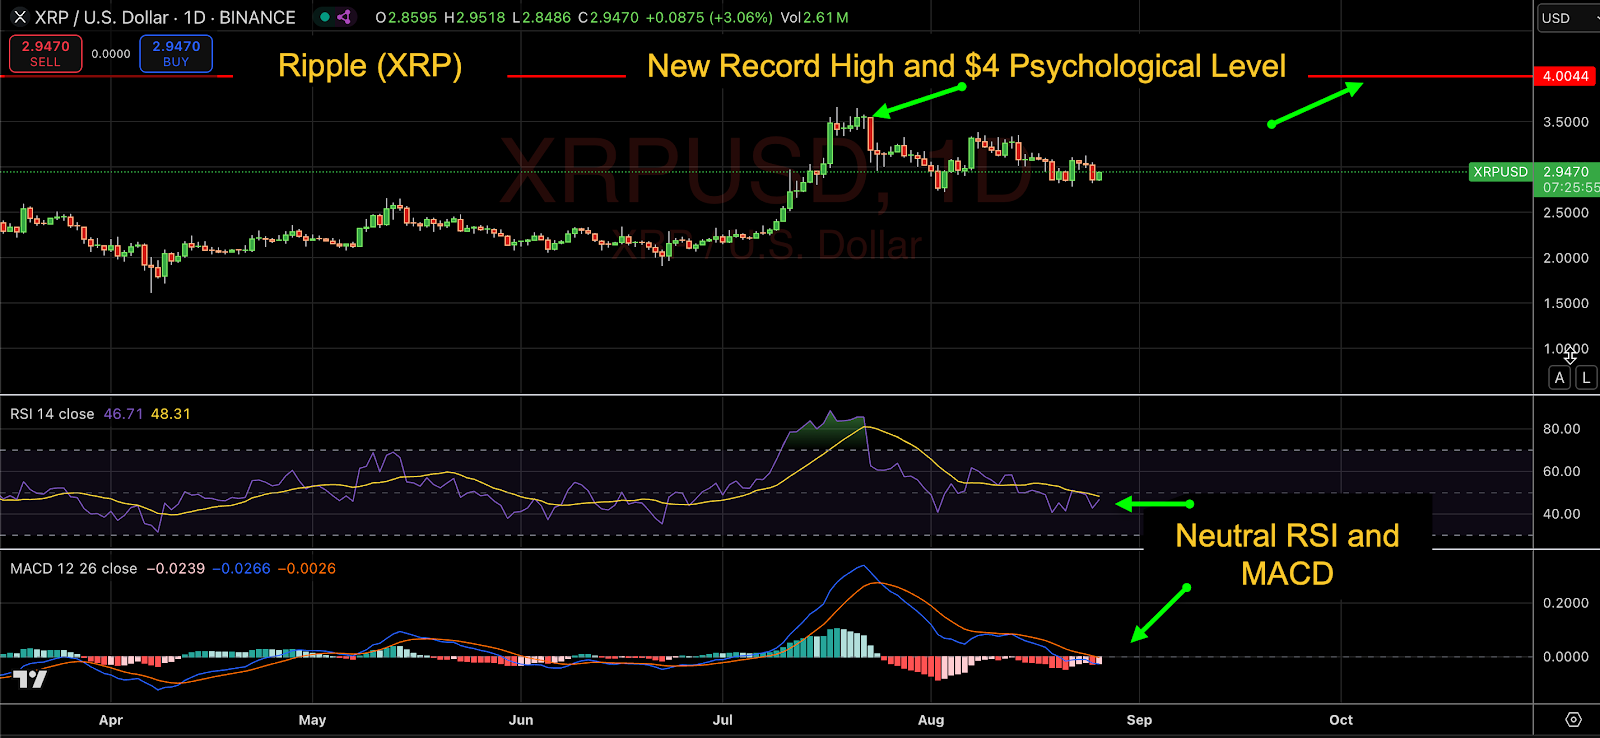
Task: Click the red SELL 2.9470 button
Action: [x=45, y=54]
